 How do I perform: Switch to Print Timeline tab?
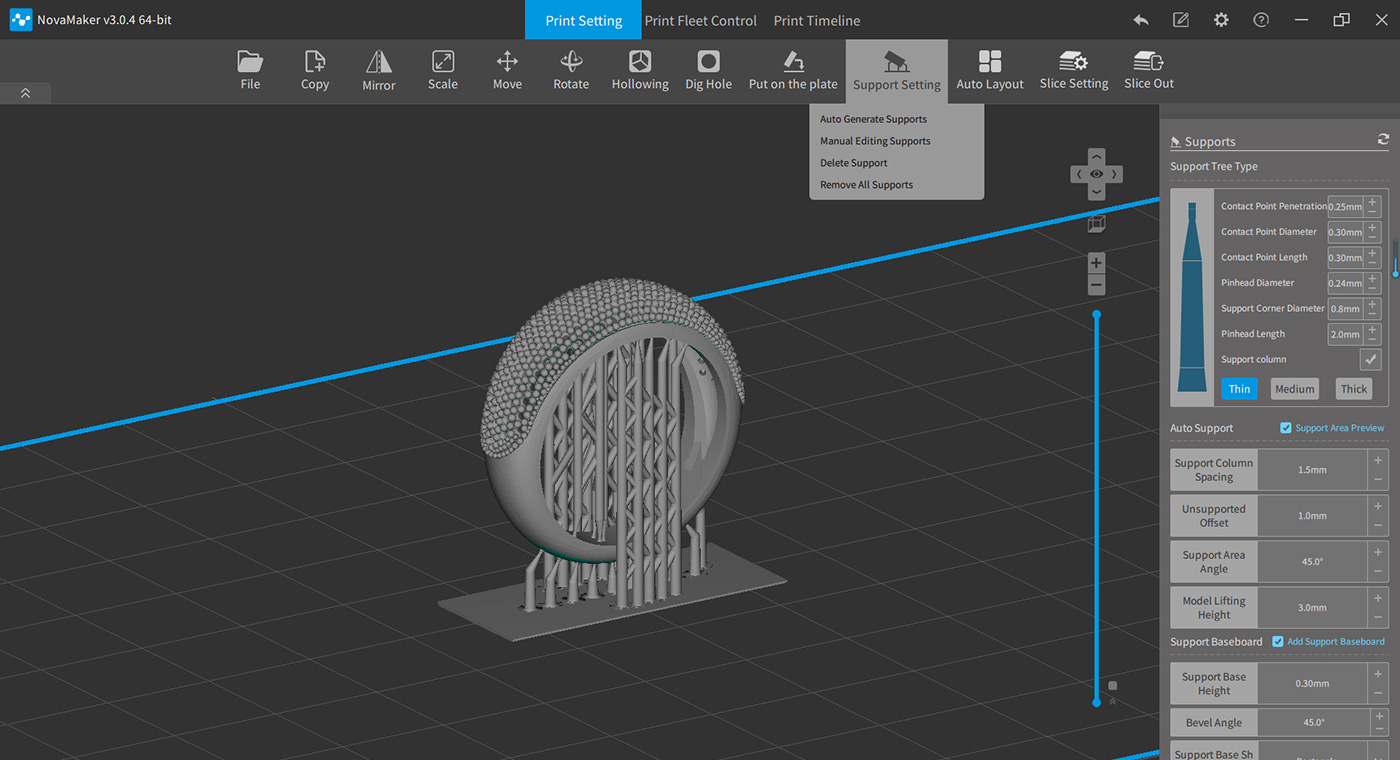coord(817,20)
